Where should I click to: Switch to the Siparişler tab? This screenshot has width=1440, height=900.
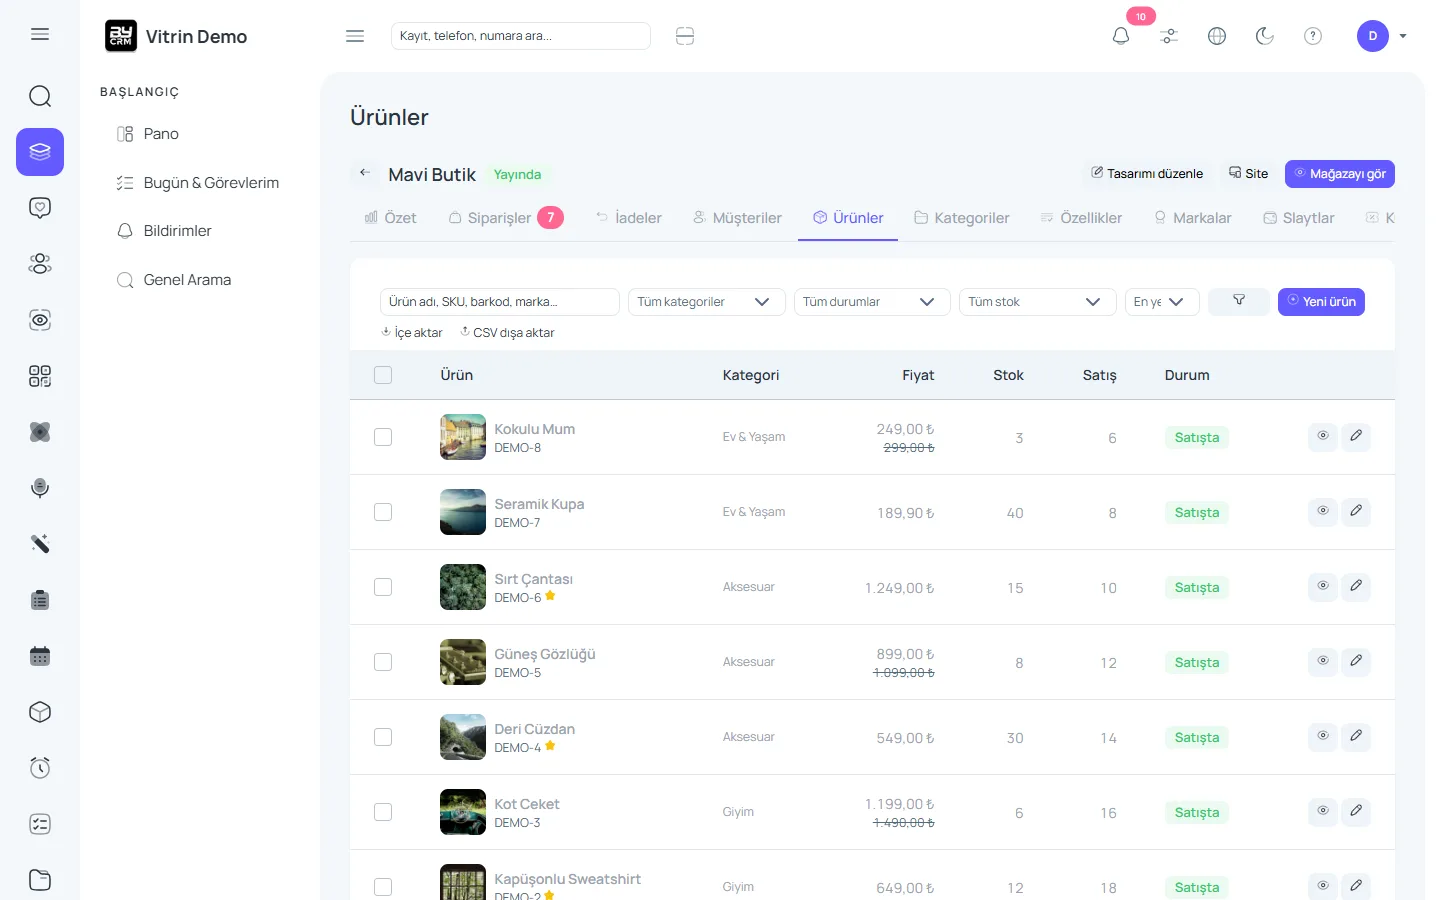[506, 218]
